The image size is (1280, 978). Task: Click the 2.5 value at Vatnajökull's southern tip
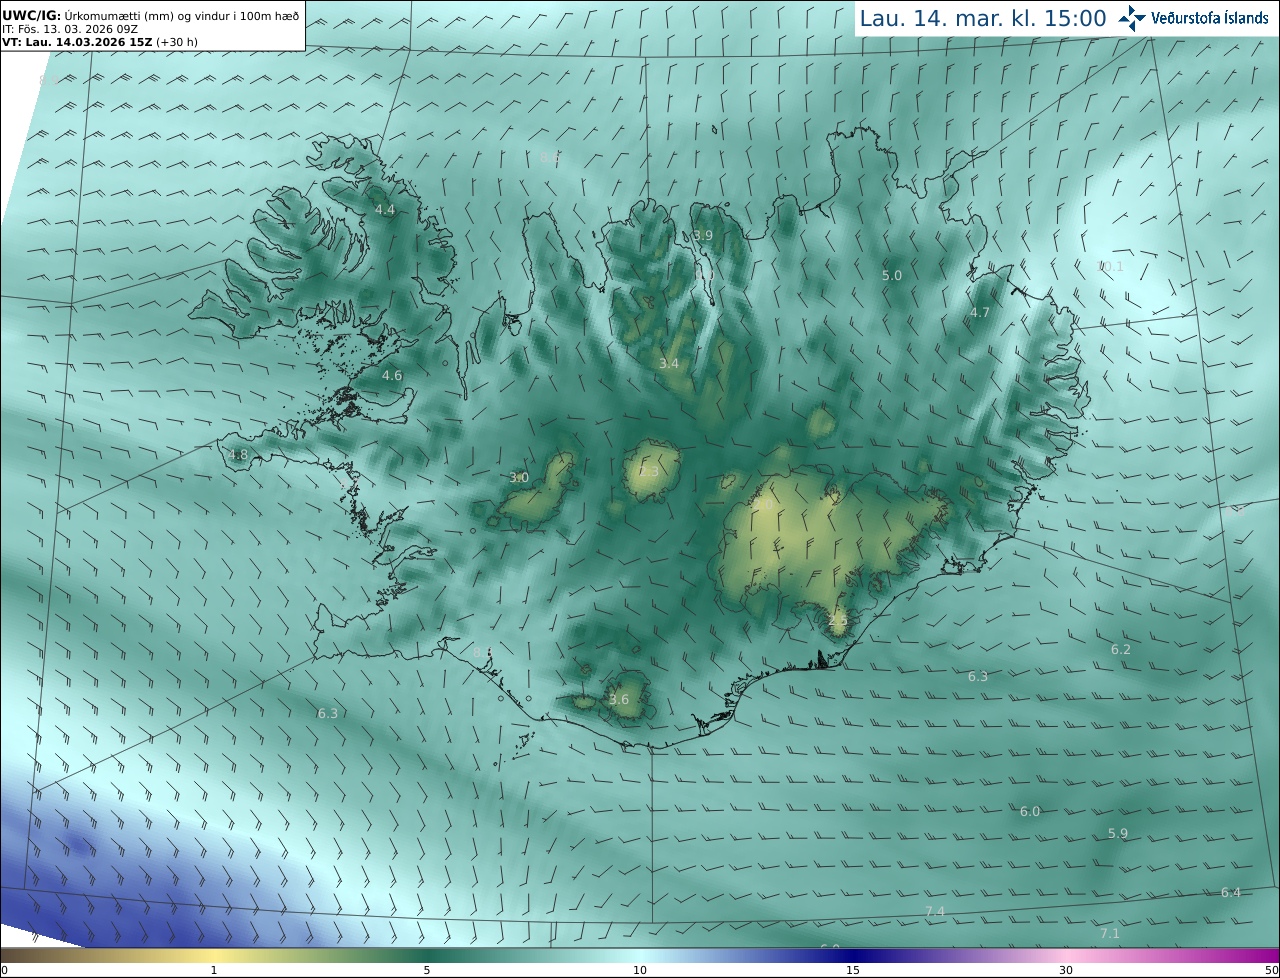tap(838, 620)
